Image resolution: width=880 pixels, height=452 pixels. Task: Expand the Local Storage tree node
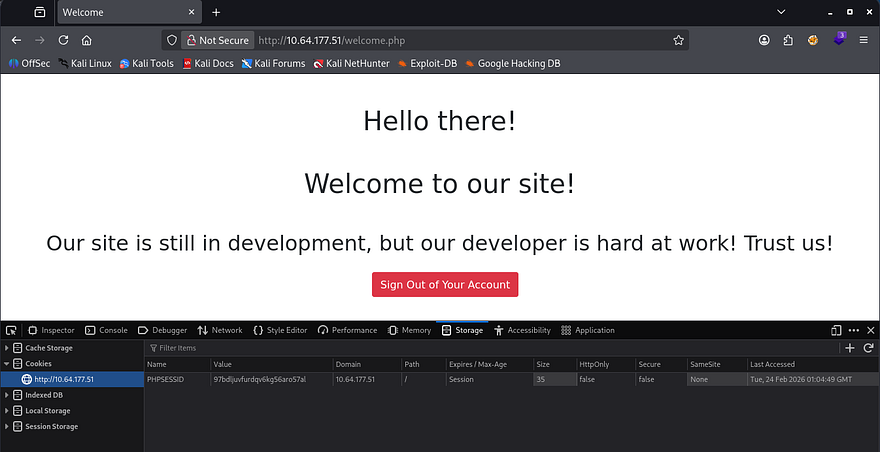coord(7,411)
